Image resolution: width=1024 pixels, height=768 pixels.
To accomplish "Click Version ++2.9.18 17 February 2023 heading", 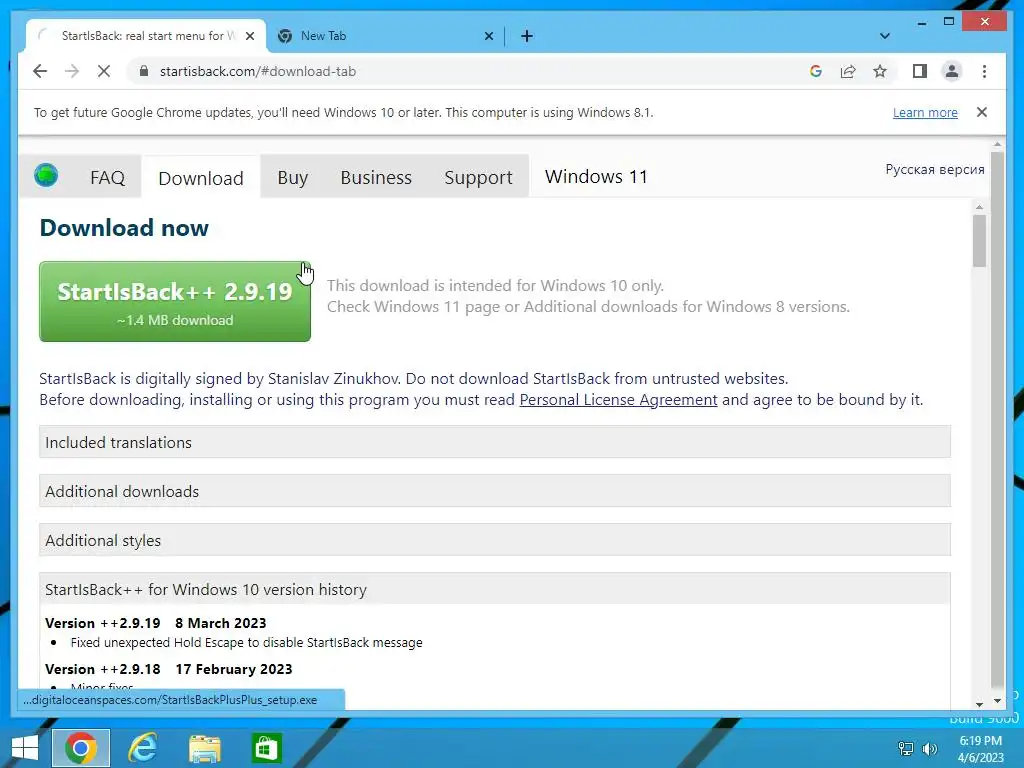I will click(x=168, y=669).
